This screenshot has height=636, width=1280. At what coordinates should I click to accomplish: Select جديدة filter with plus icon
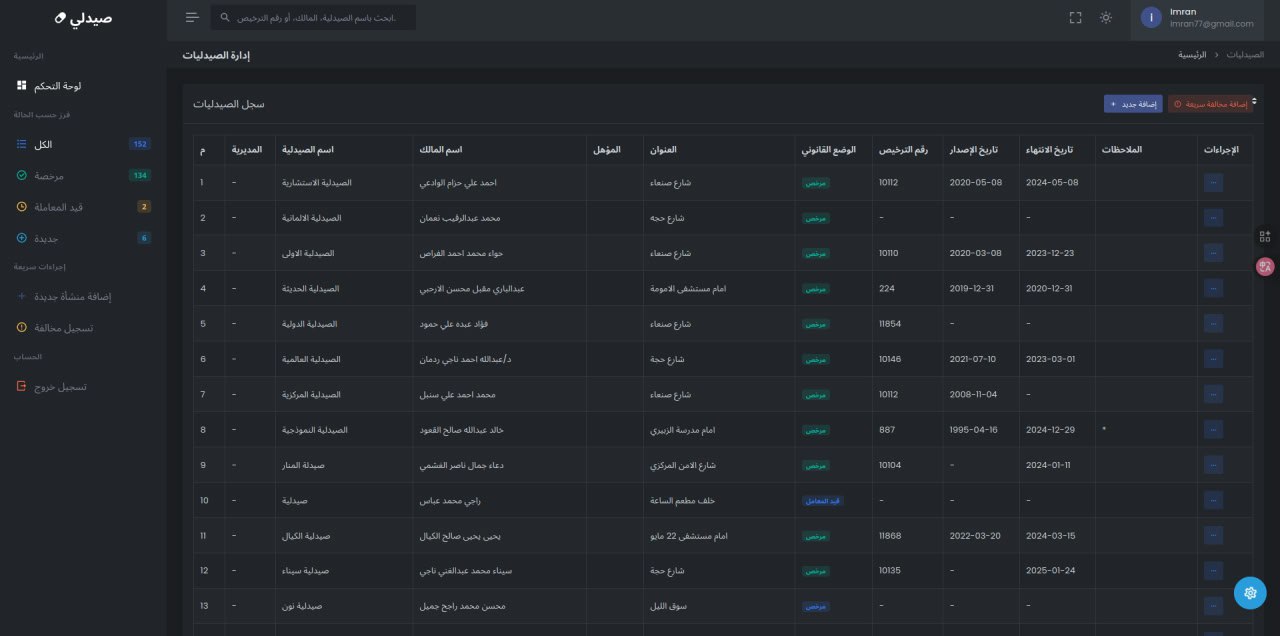(83, 238)
